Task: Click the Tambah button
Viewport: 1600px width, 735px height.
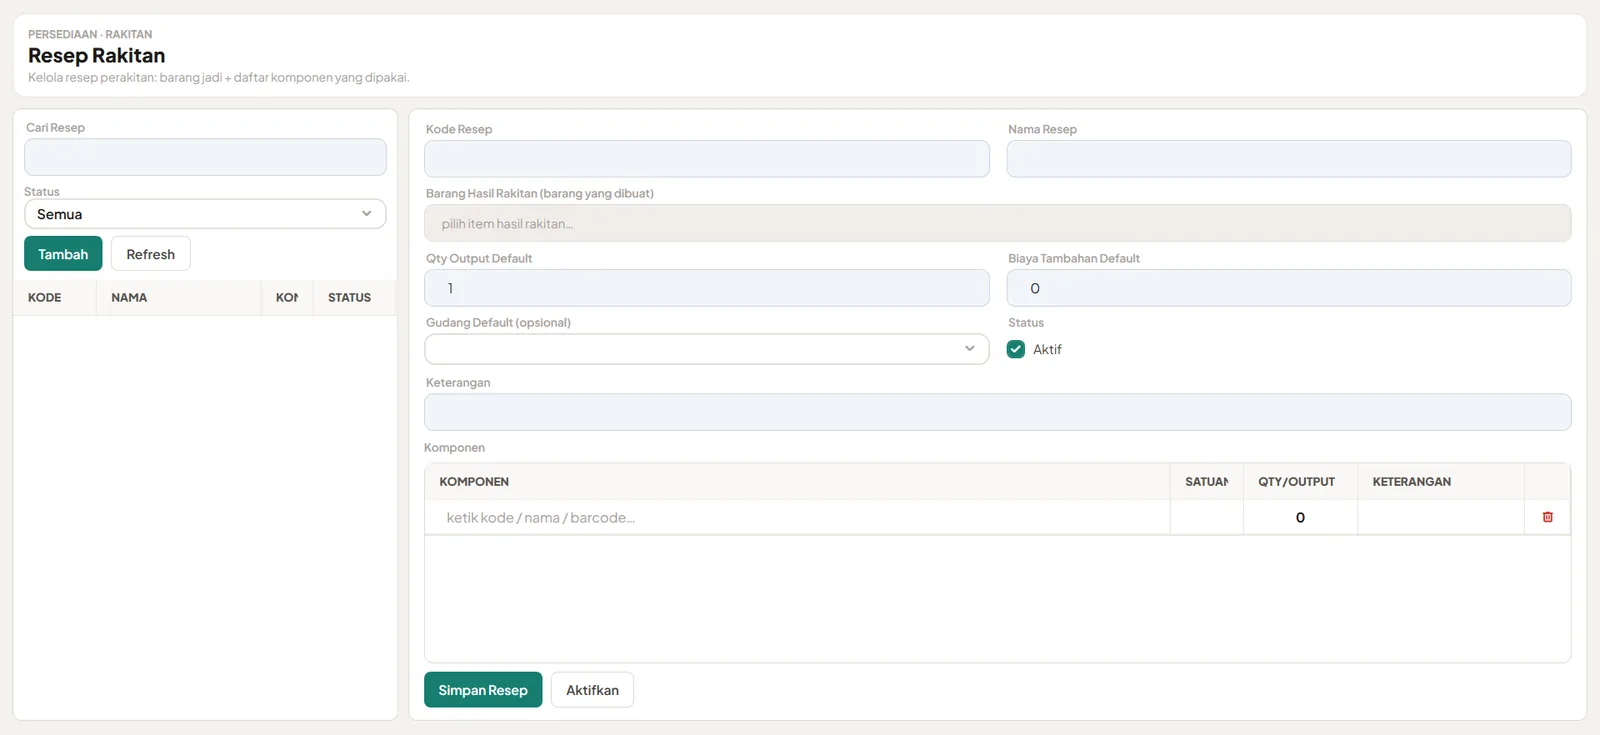Action: (x=63, y=254)
